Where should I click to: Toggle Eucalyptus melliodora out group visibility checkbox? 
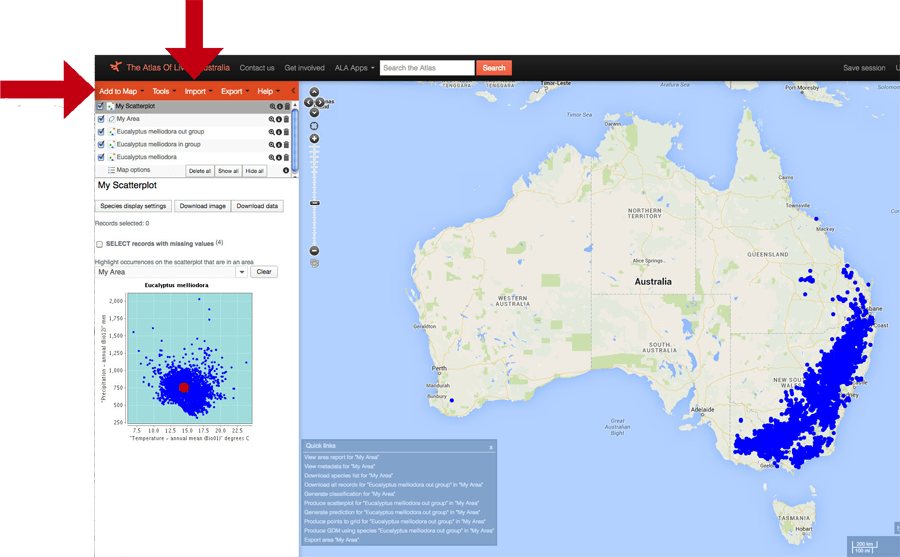coord(101,132)
